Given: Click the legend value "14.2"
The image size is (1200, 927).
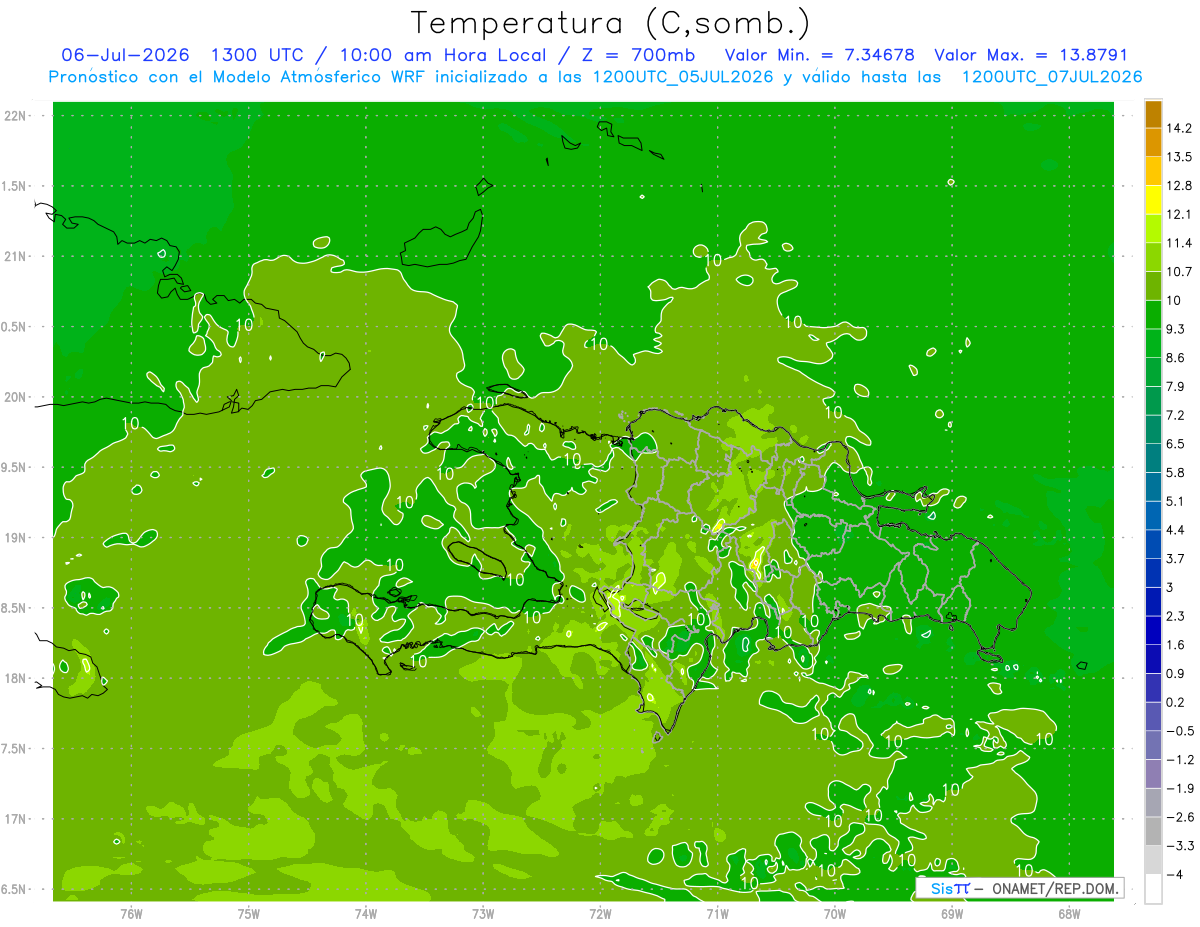Looking at the screenshot, I should [1180, 128].
